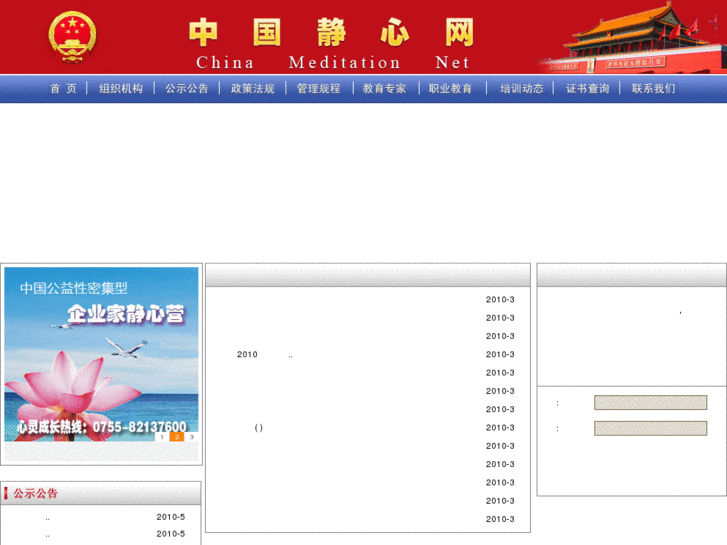Click the 中国静心网 site title banner
The height and width of the screenshot is (545, 727).
tap(332, 43)
